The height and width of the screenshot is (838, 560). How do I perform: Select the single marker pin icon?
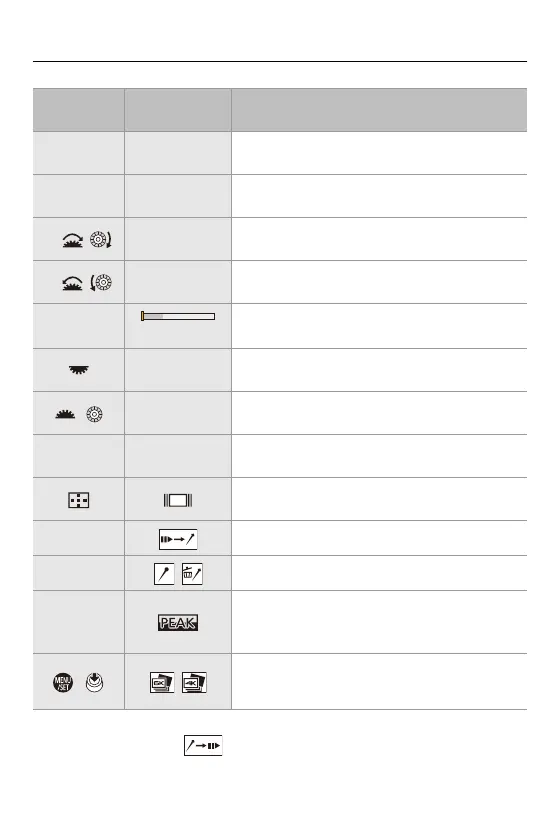tap(164, 574)
